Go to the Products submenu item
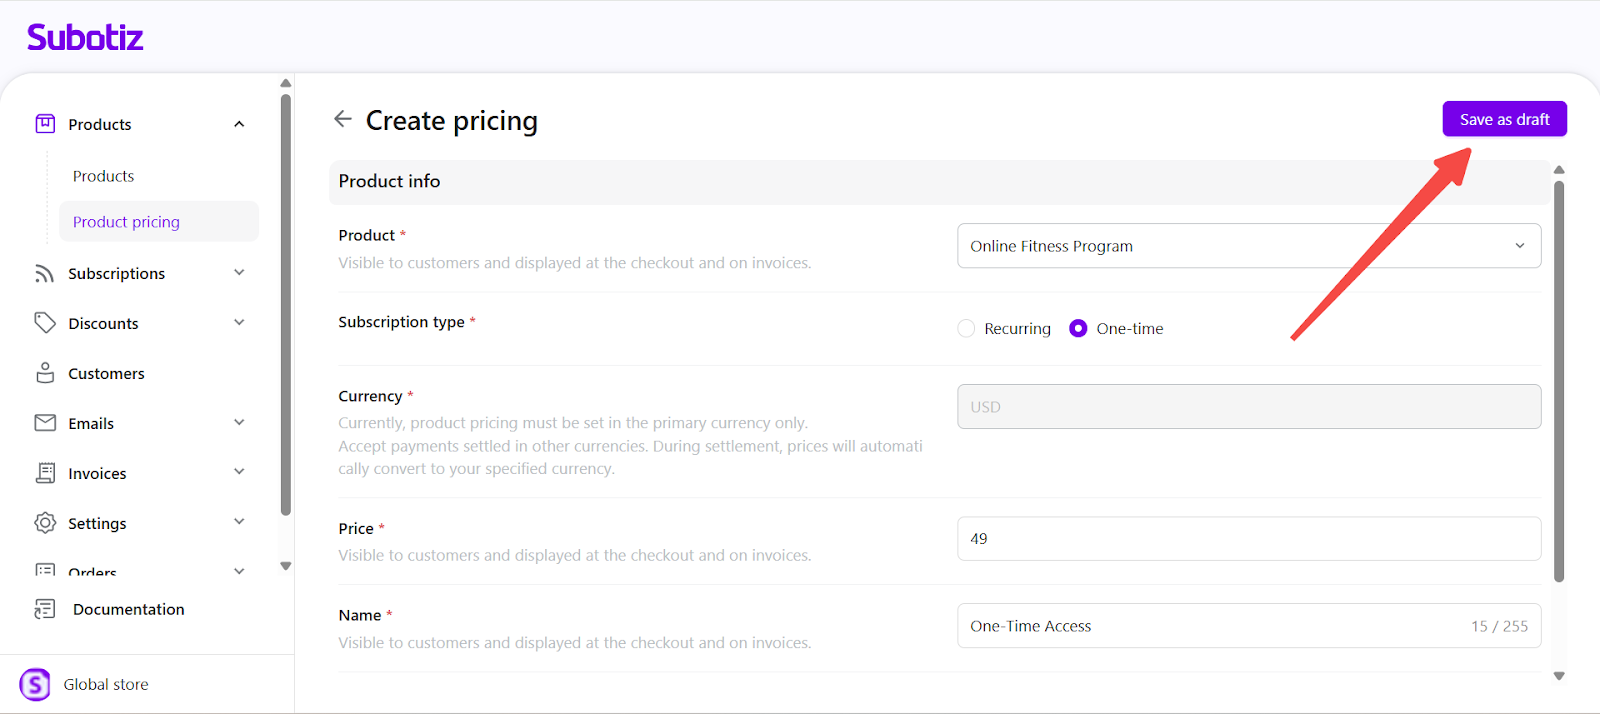Image resolution: width=1600 pixels, height=714 pixels. 103,176
